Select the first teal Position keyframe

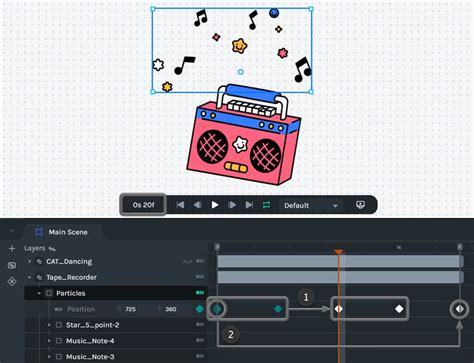click(217, 309)
